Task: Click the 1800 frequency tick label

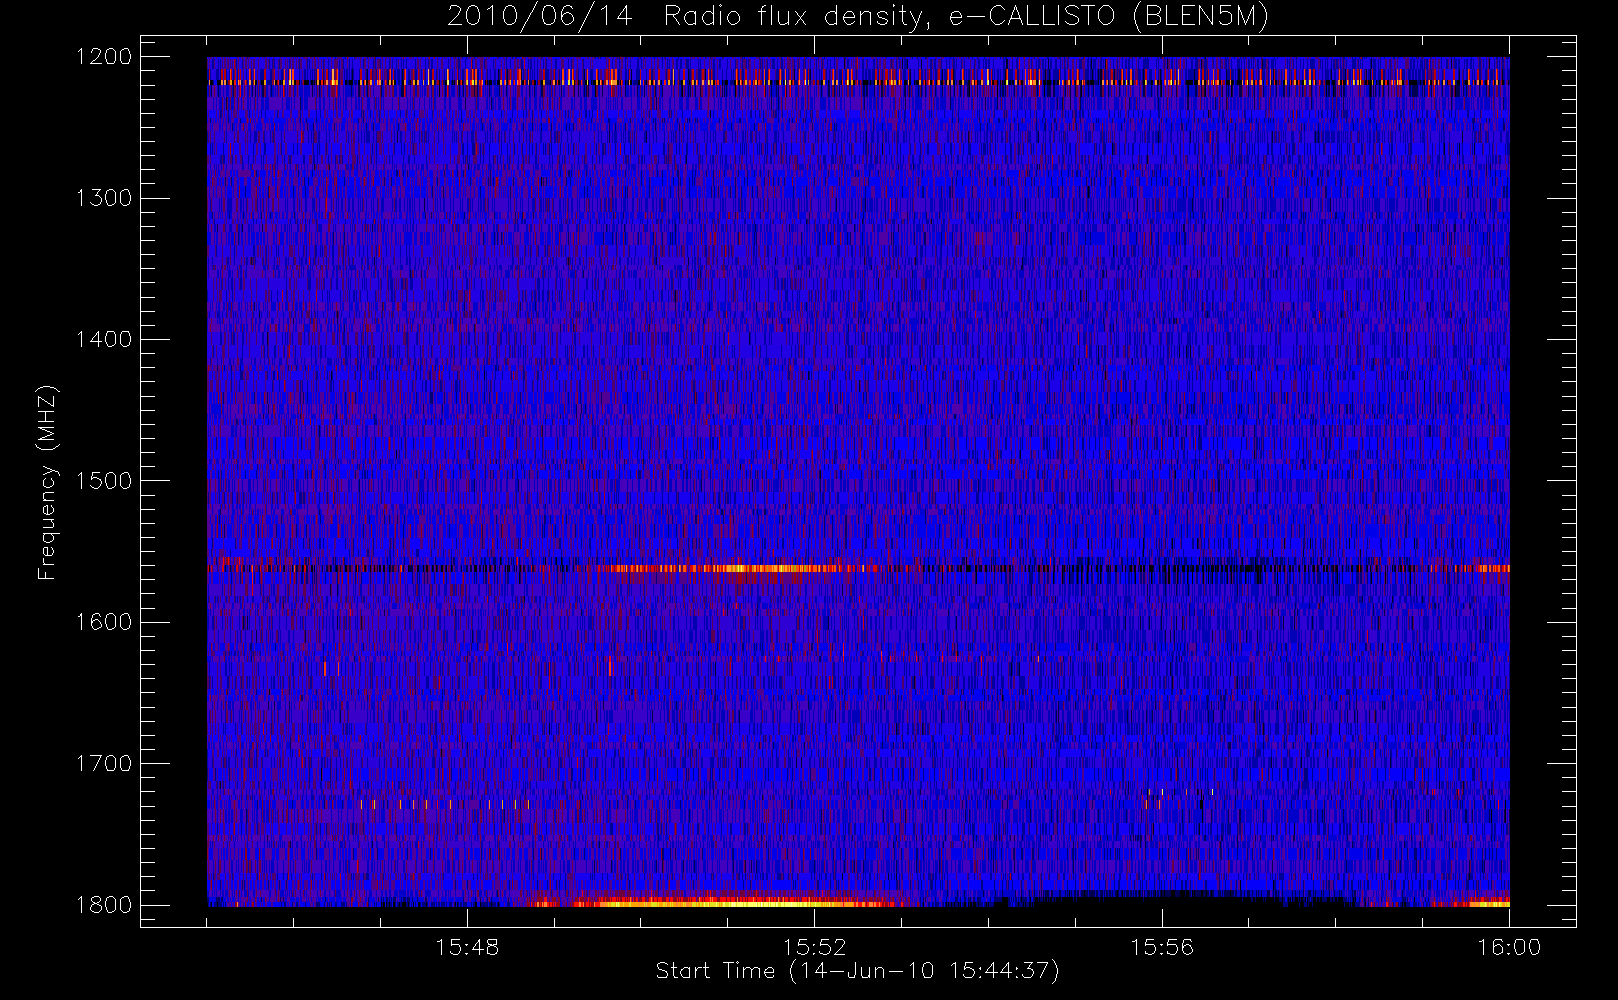Action: click(104, 905)
